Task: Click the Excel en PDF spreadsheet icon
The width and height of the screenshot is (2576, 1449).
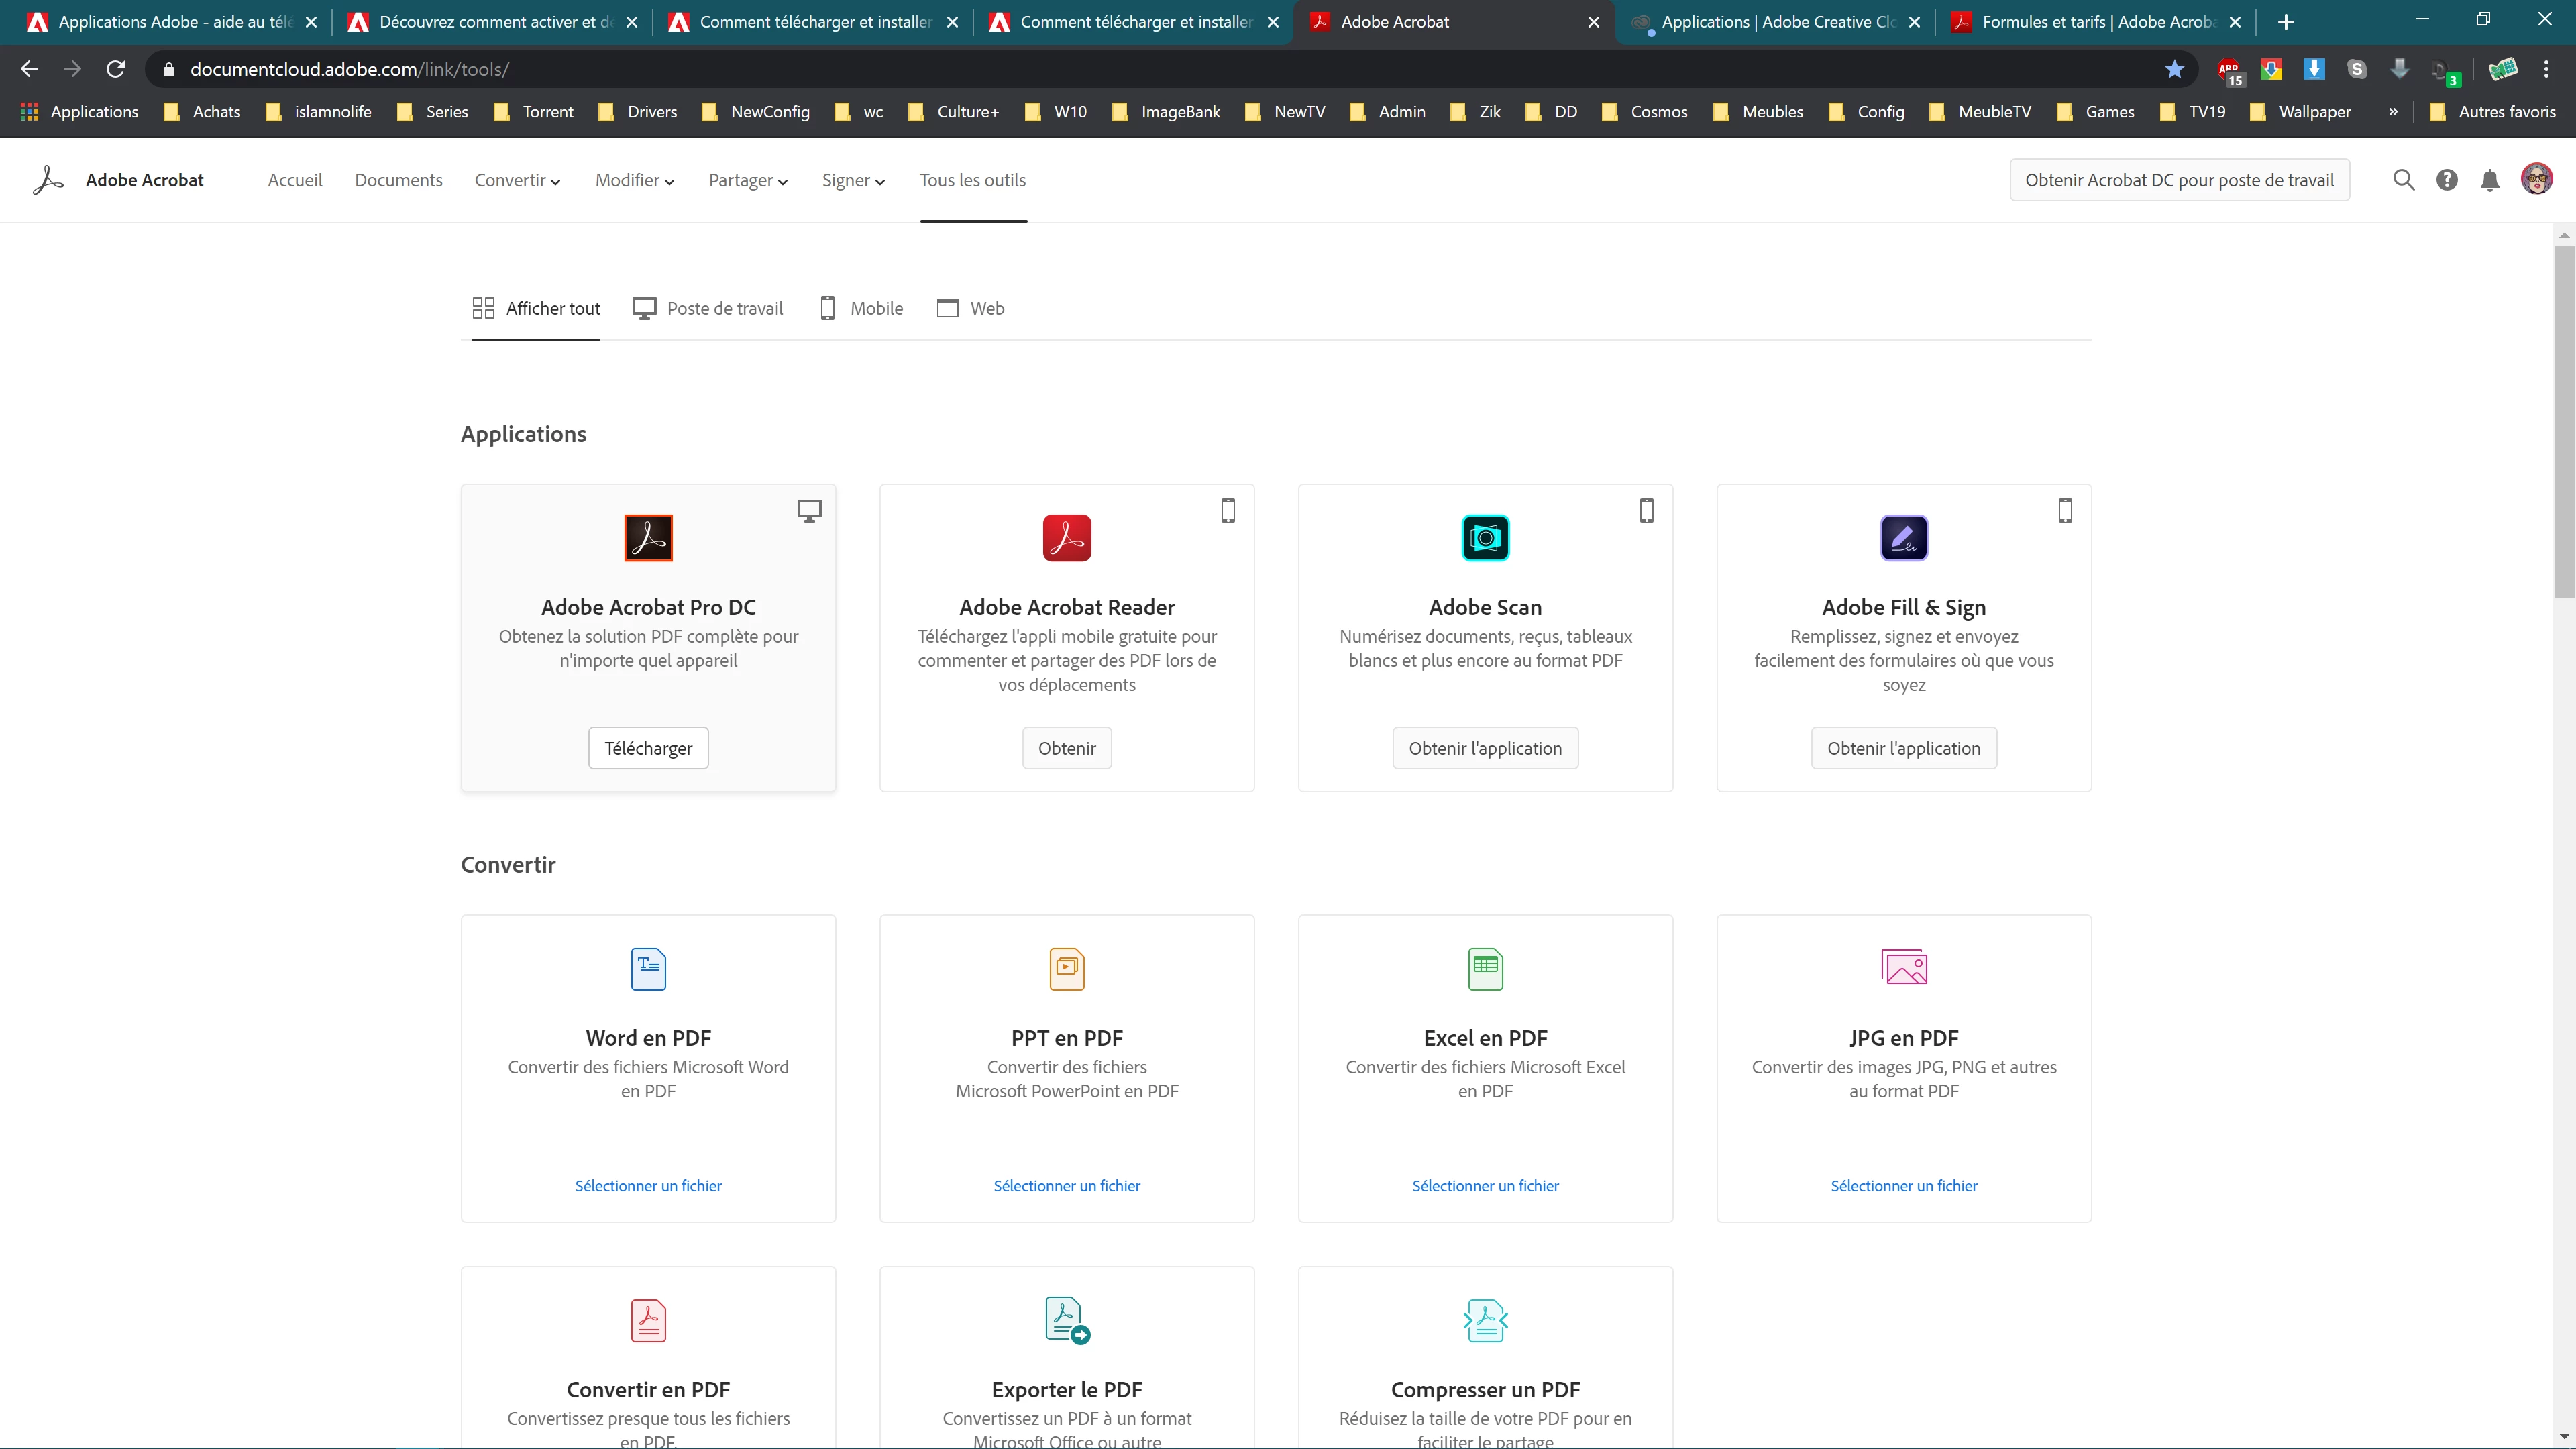Action: pos(1485,969)
